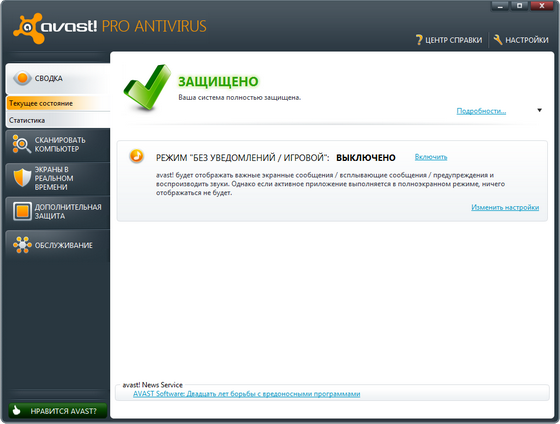Click the orange shield real-time icon
This screenshot has height=424, width=560.
[22, 178]
